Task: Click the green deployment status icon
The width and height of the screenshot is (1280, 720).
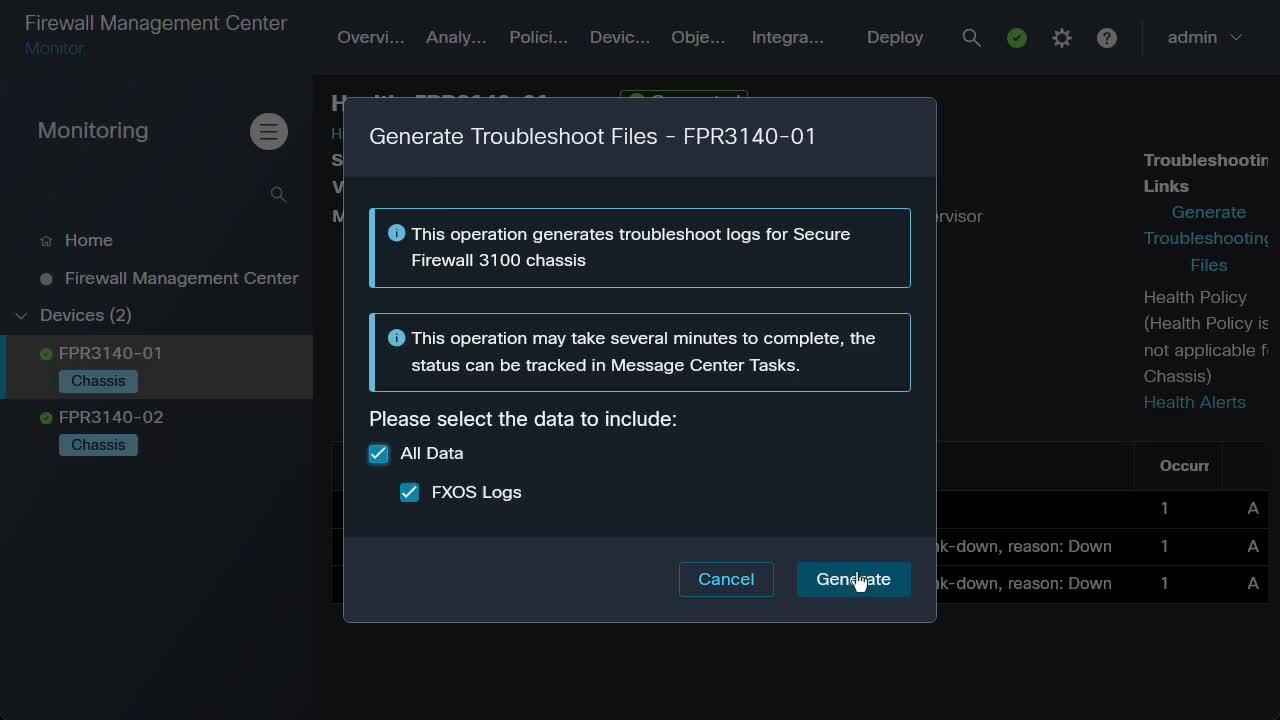Action: pyautogui.click(x=1017, y=38)
